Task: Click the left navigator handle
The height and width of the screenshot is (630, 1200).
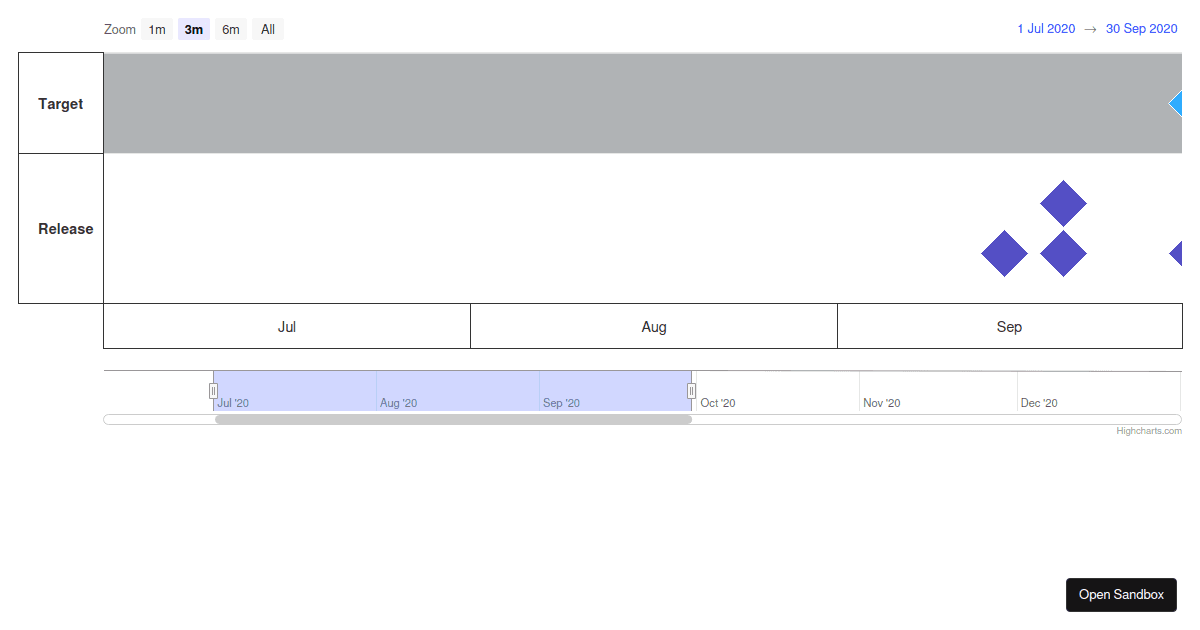Action: [x=213, y=391]
